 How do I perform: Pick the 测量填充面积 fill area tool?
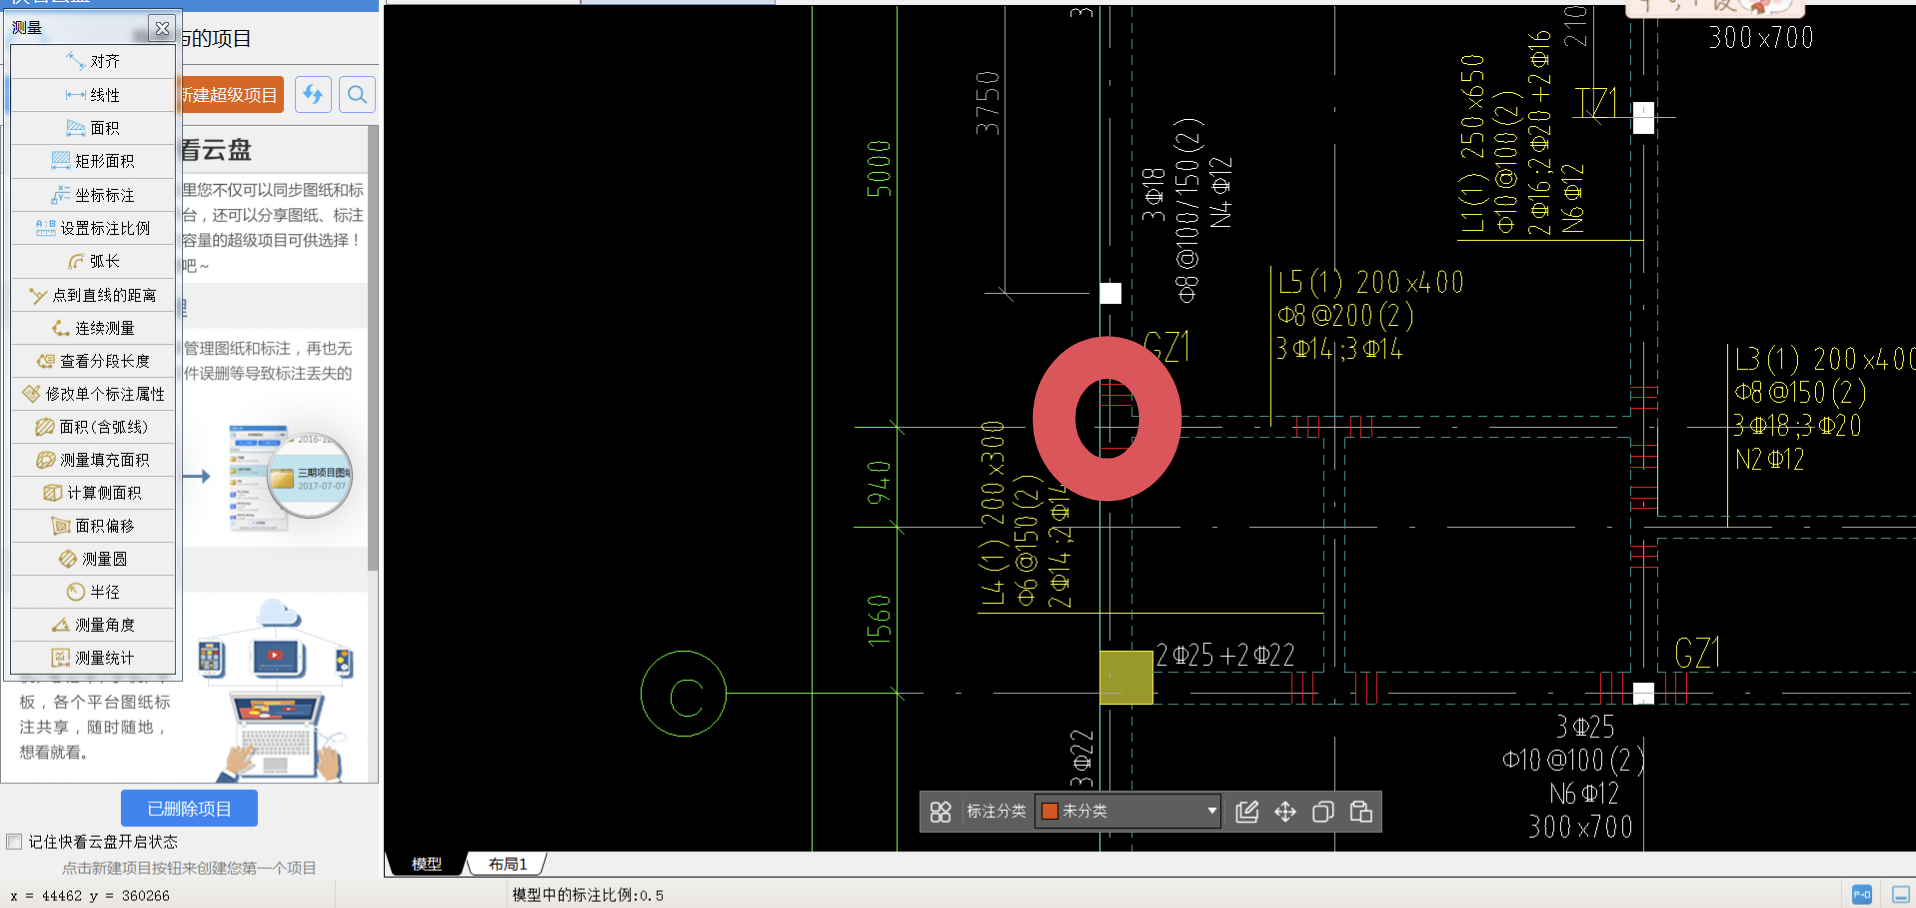pyautogui.click(x=93, y=460)
